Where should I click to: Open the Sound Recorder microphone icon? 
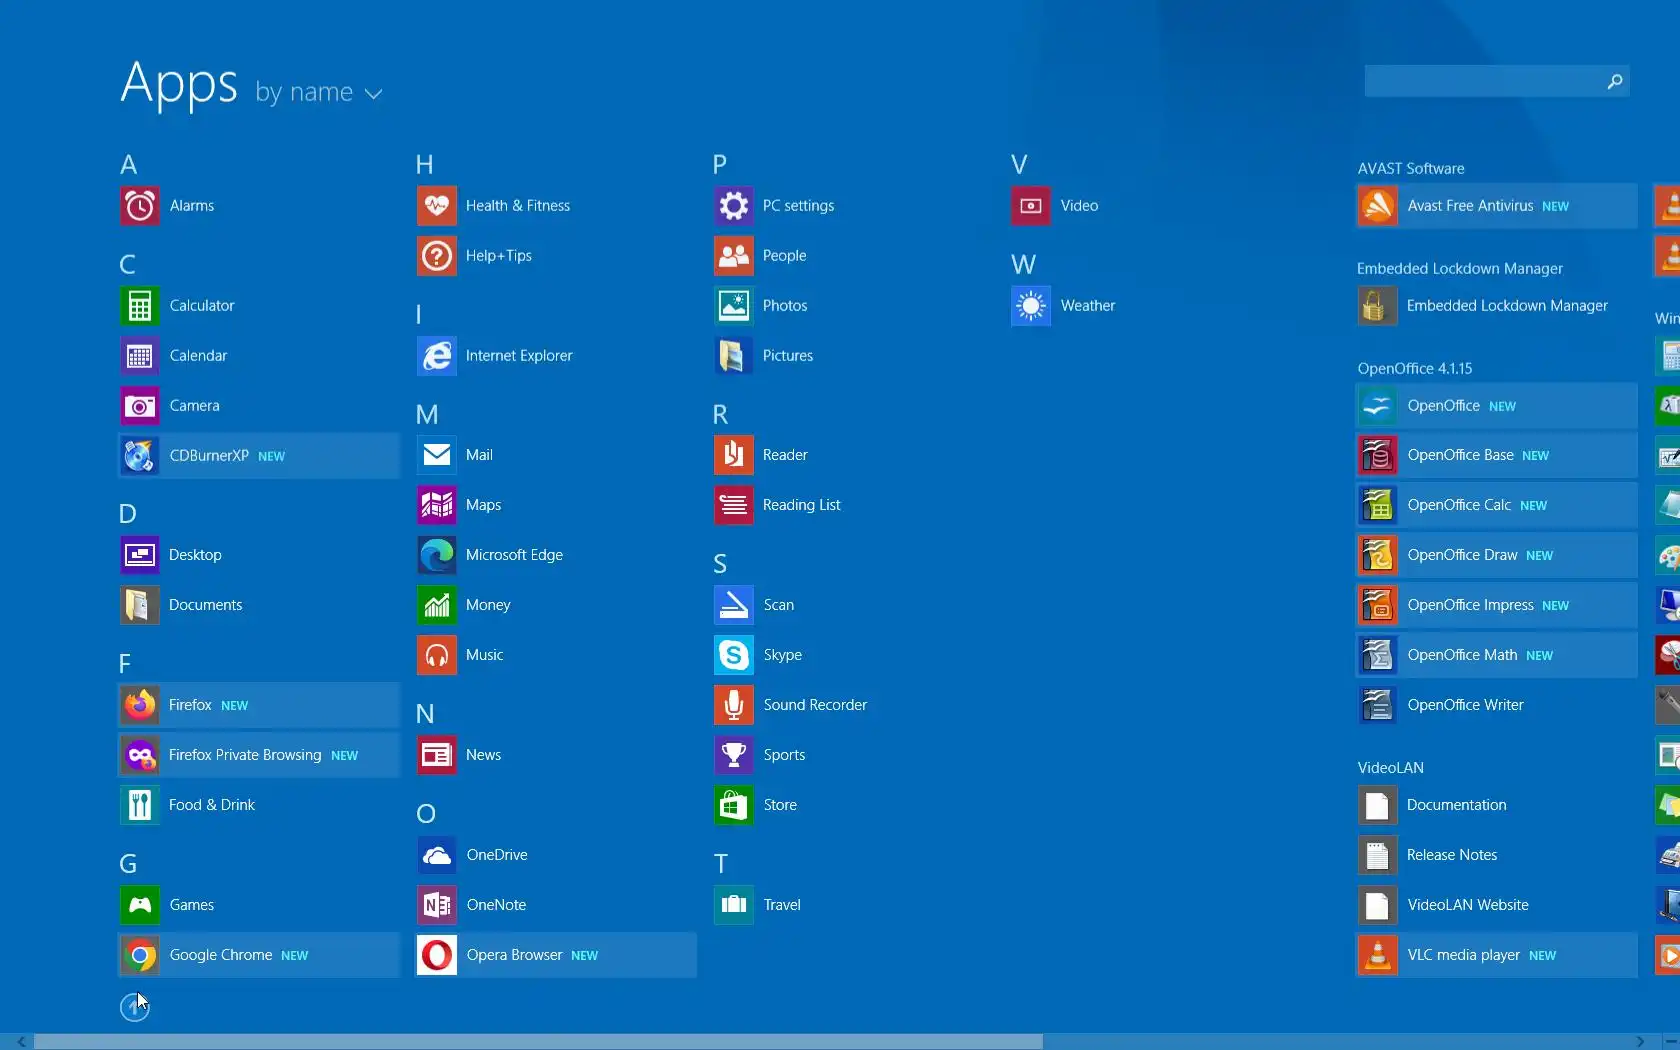(x=734, y=705)
